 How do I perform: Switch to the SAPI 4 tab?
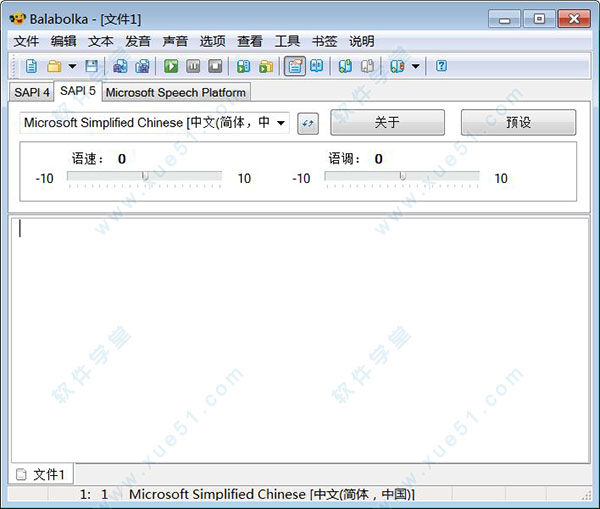click(32, 92)
